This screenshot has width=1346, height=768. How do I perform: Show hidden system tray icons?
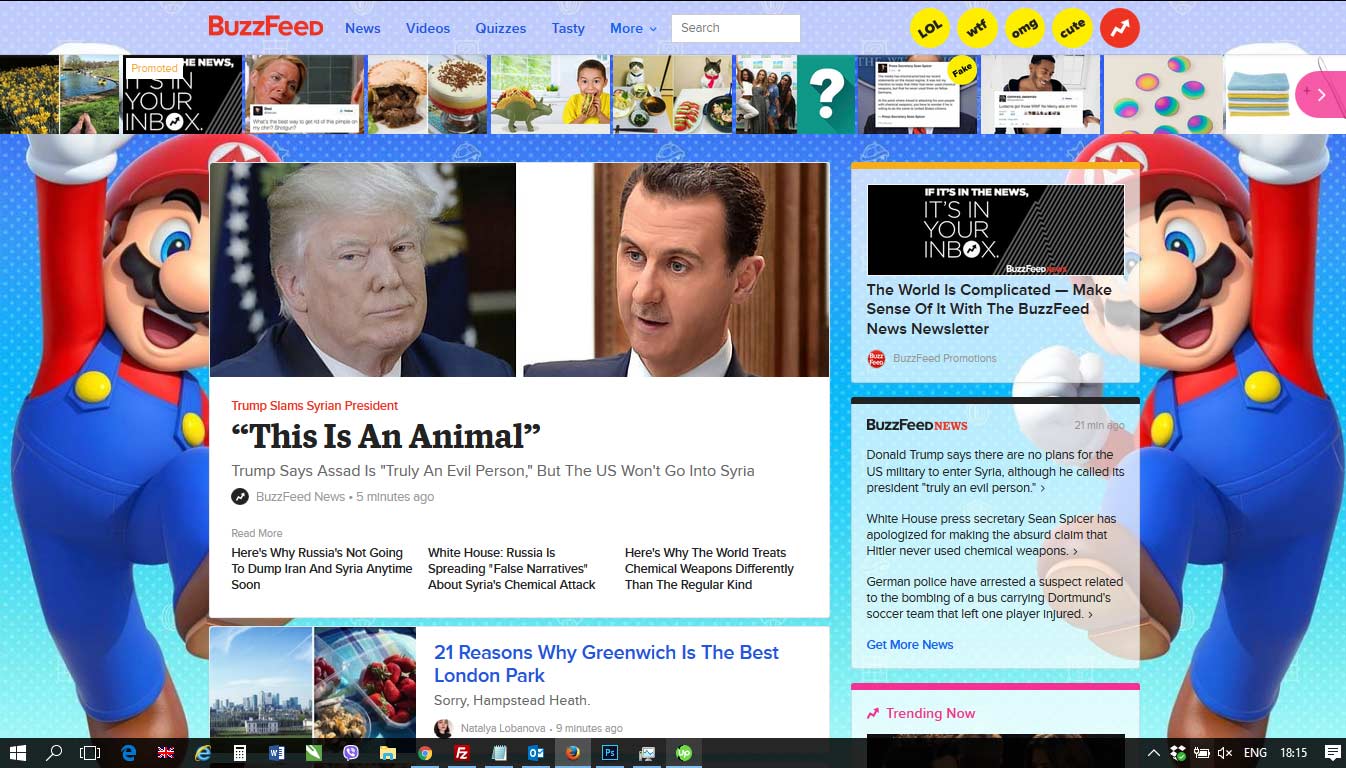tap(1153, 753)
